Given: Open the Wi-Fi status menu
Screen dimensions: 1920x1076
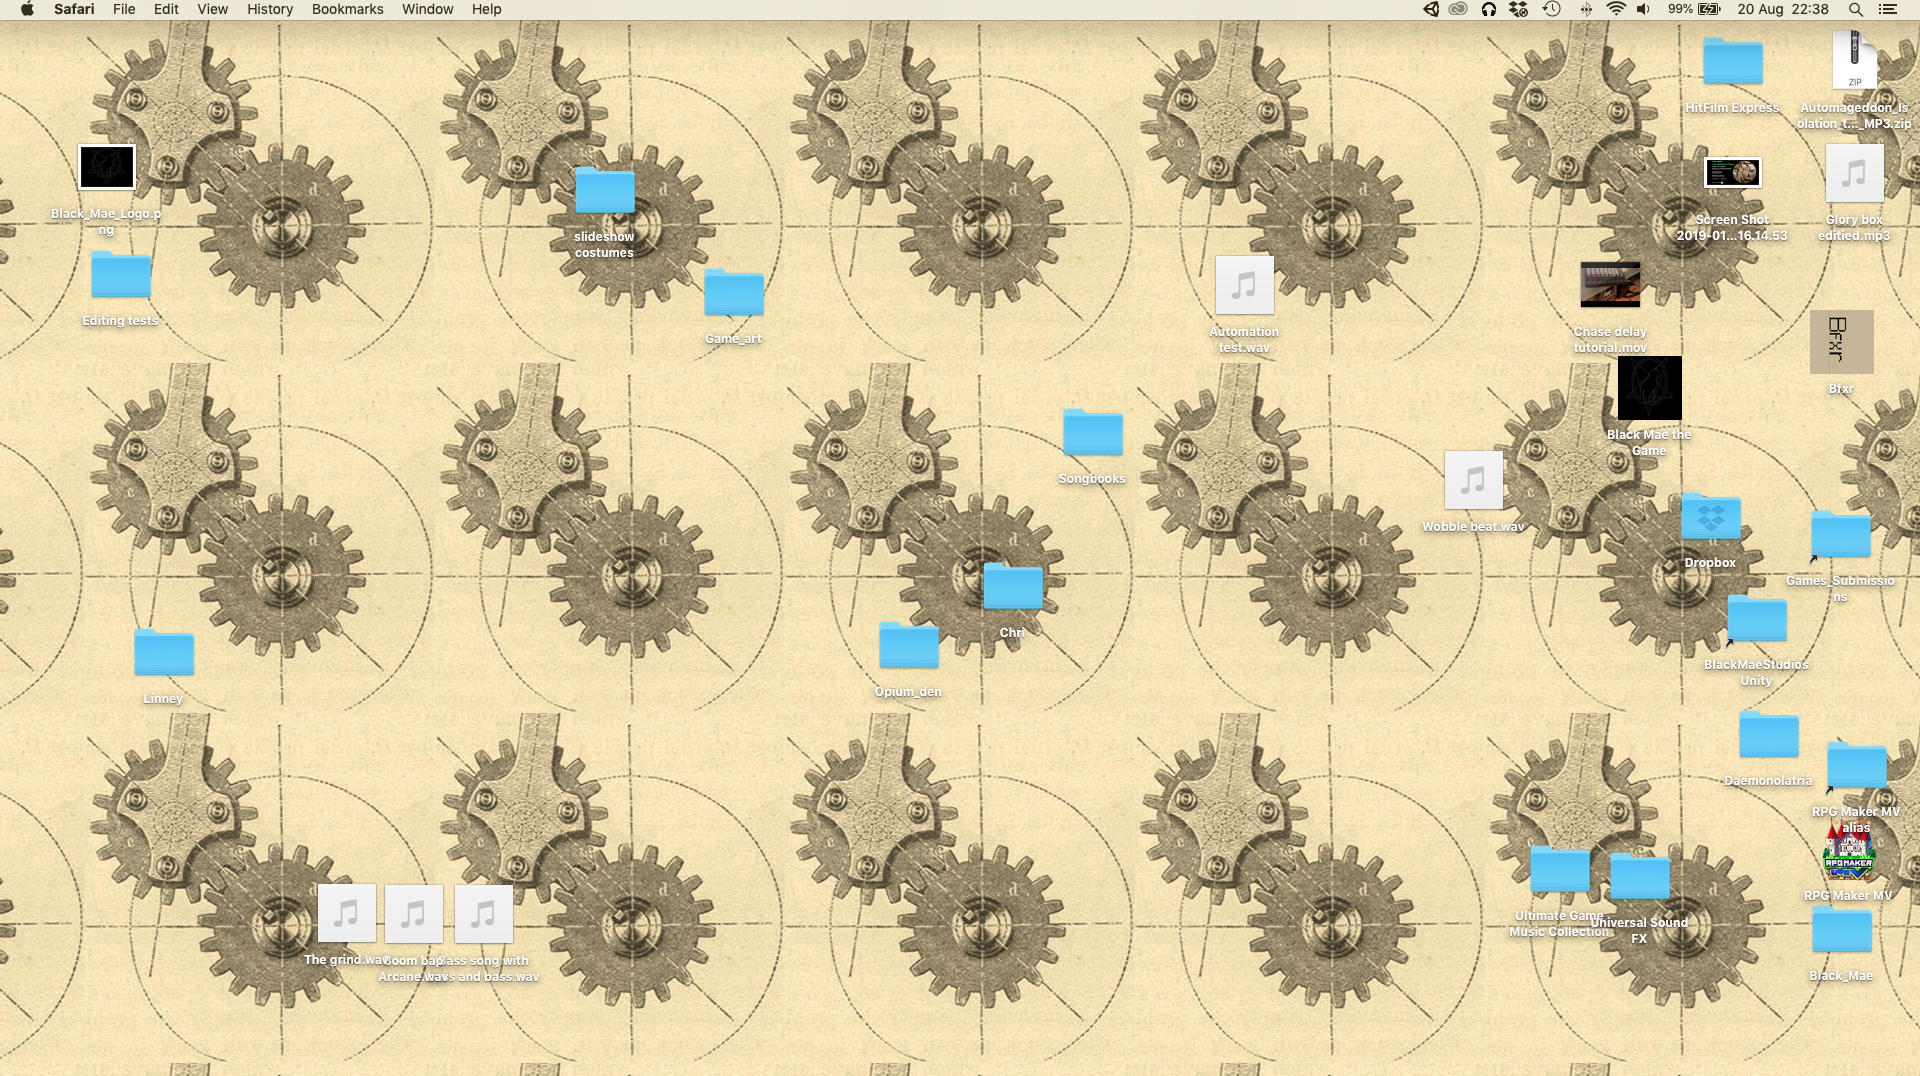Looking at the screenshot, I should [x=1616, y=9].
